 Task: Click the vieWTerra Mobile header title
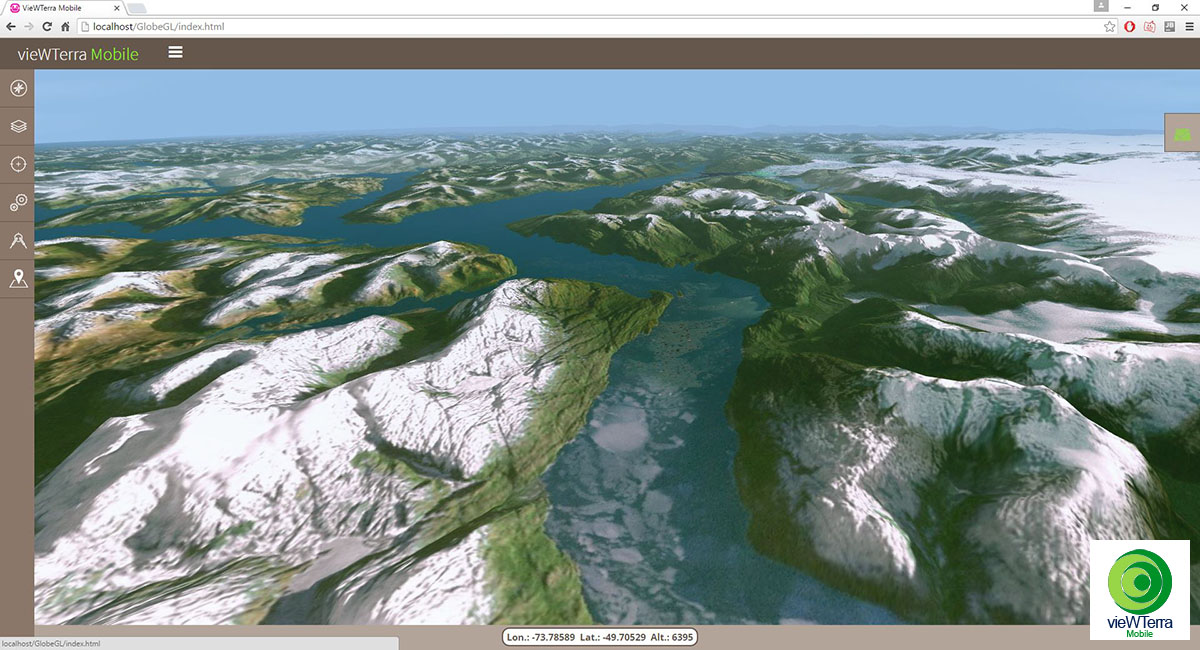[x=78, y=54]
